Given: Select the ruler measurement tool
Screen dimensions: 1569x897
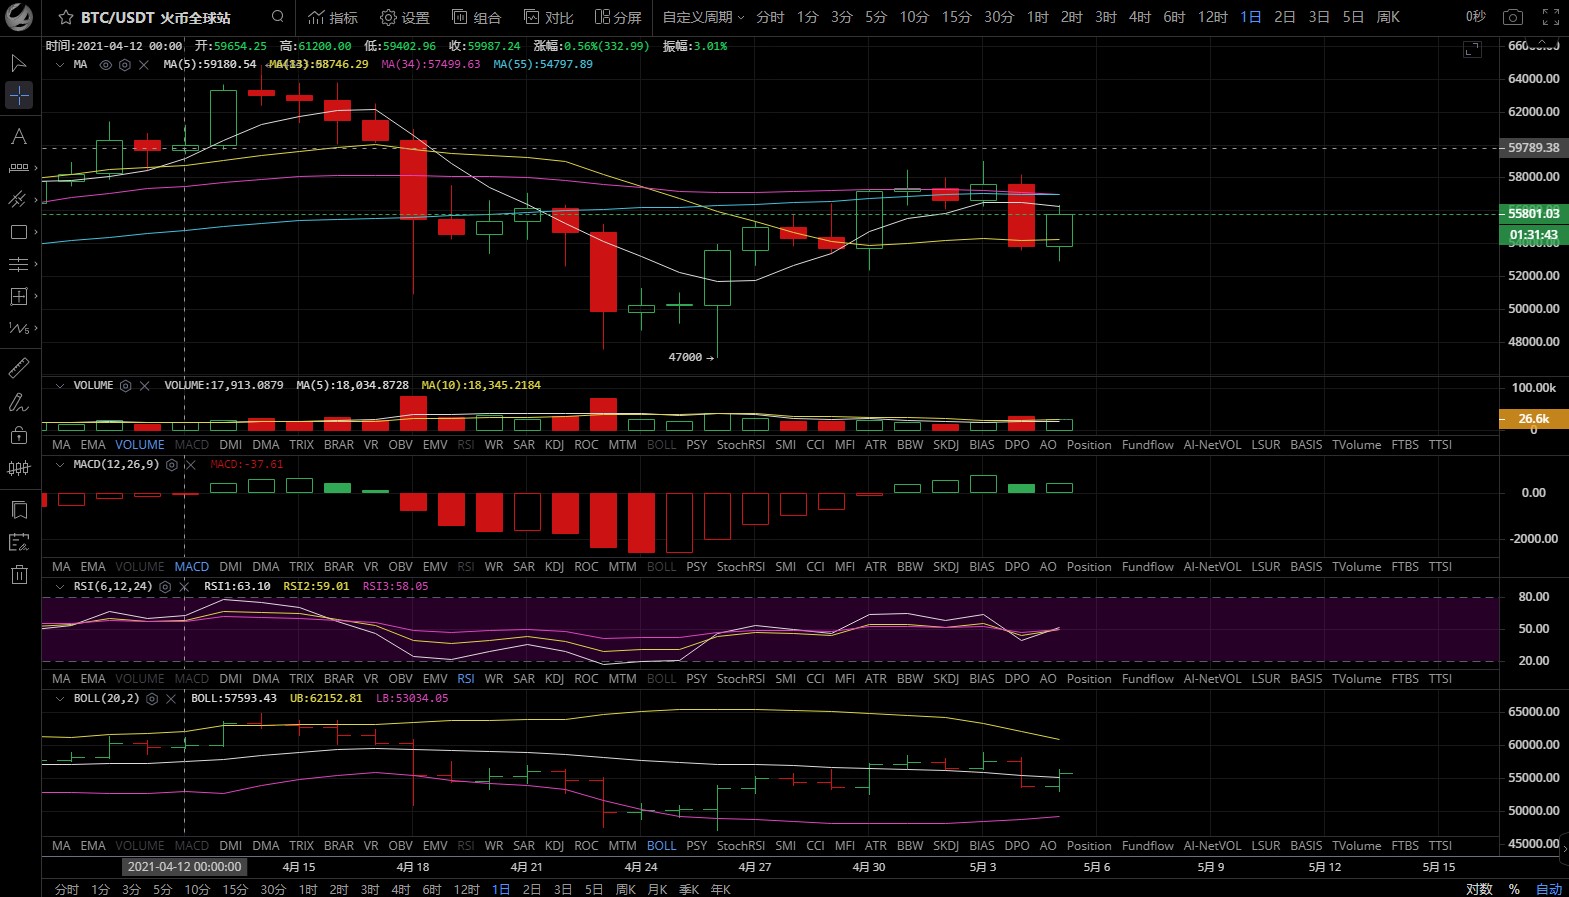Looking at the screenshot, I should tap(18, 369).
